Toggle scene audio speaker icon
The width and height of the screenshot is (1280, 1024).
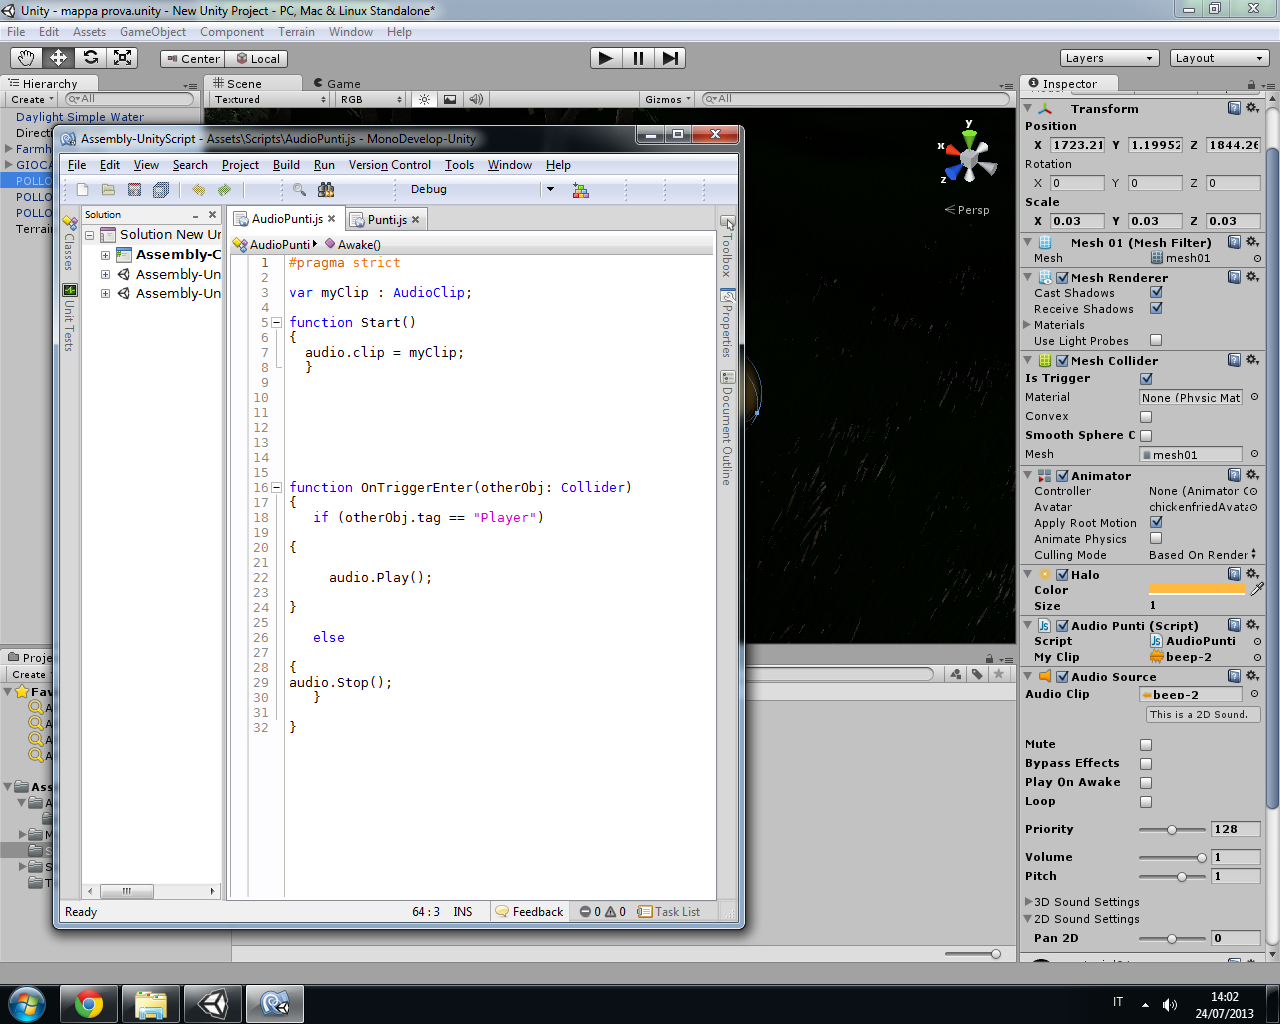476,99
